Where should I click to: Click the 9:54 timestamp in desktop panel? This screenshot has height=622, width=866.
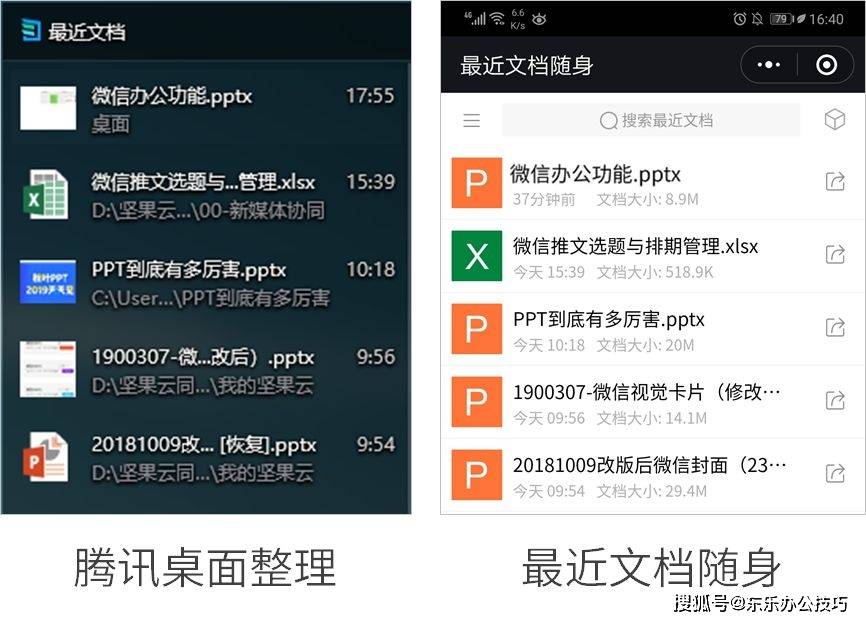coord(376,444)
